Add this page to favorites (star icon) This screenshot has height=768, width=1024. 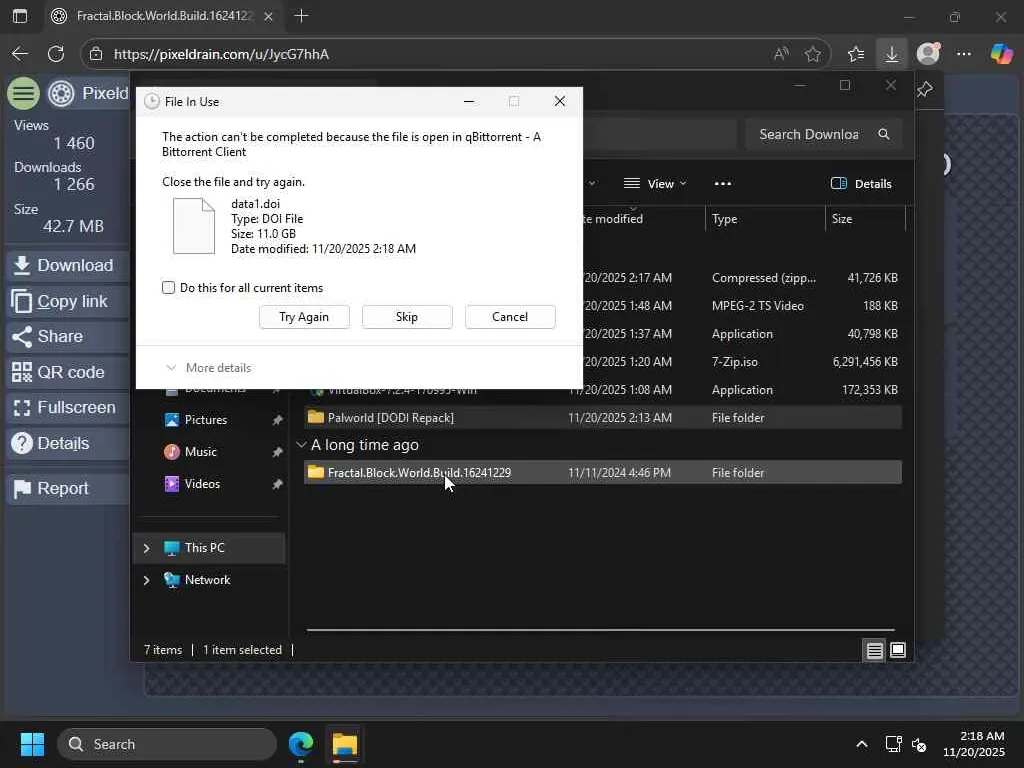tap(812, 54)
